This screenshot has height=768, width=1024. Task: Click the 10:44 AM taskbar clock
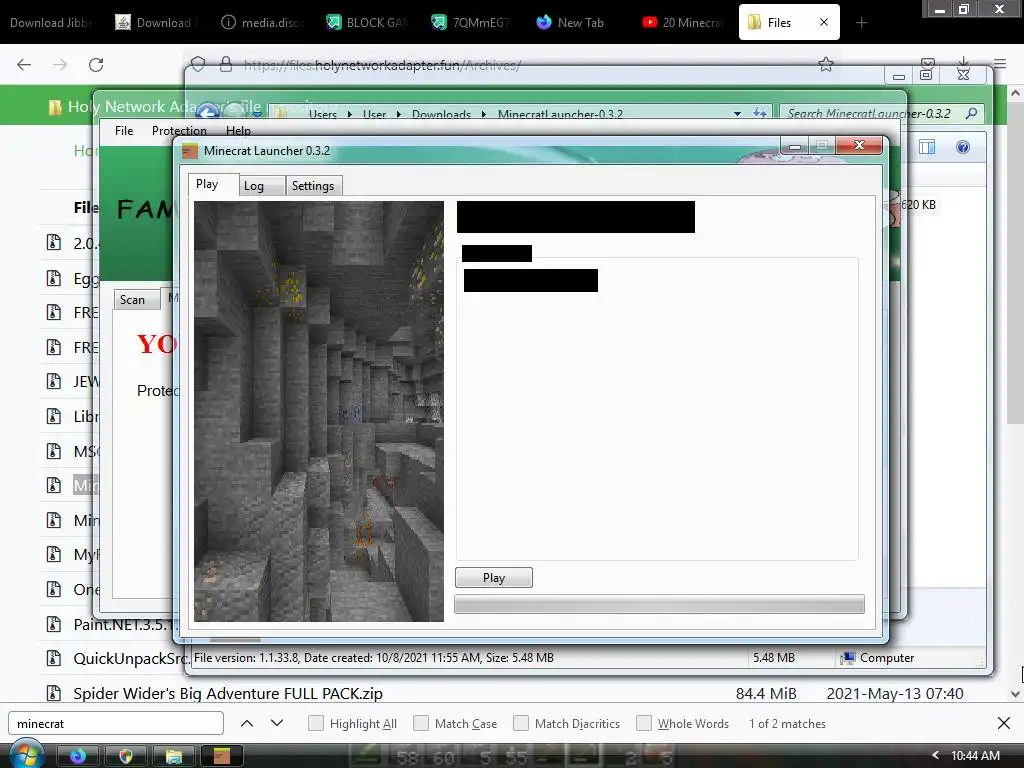click(x=975, y=756)
